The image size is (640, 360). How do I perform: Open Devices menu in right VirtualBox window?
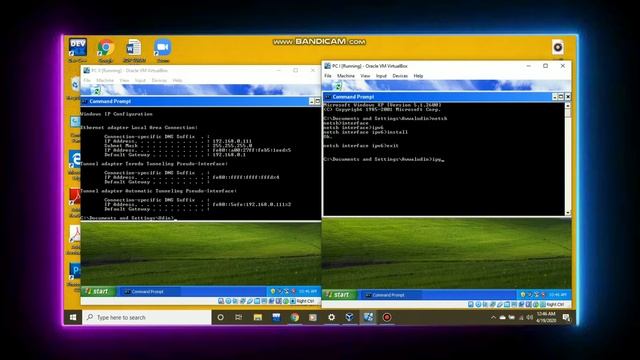click(x=400, y=76)
